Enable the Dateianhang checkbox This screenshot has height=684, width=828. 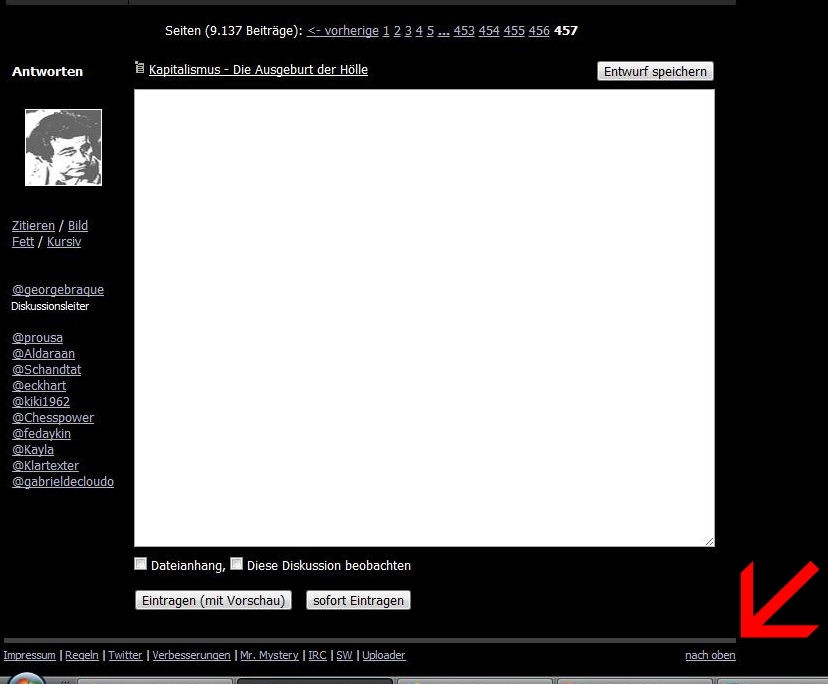(x=140, y=564)
